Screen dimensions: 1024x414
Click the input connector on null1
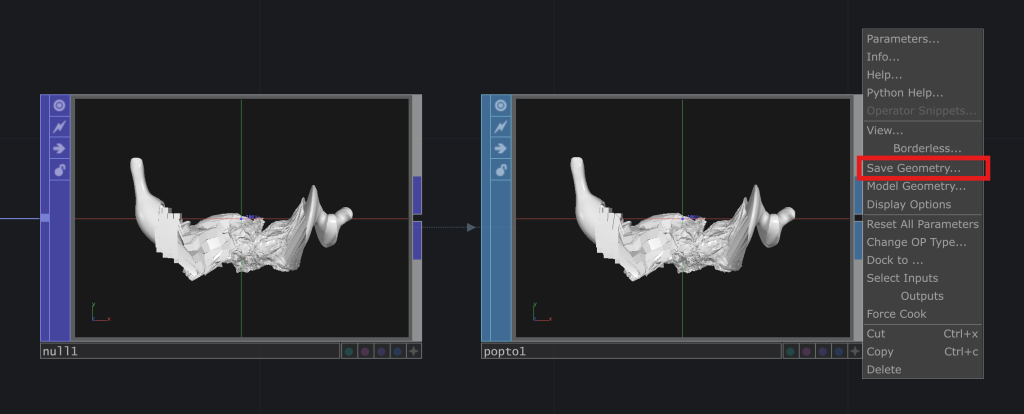44,217
